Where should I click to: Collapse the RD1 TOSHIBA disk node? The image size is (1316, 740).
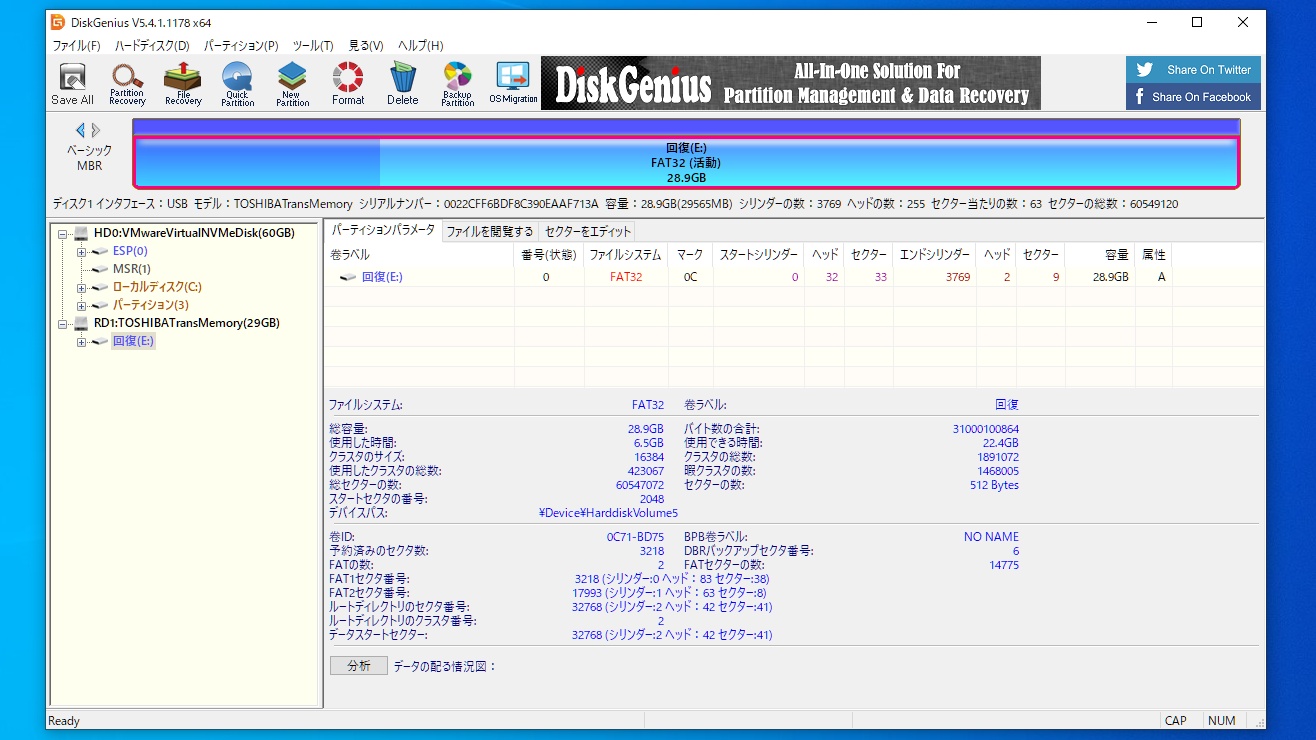pyautogui.click(x=63, y=323)
